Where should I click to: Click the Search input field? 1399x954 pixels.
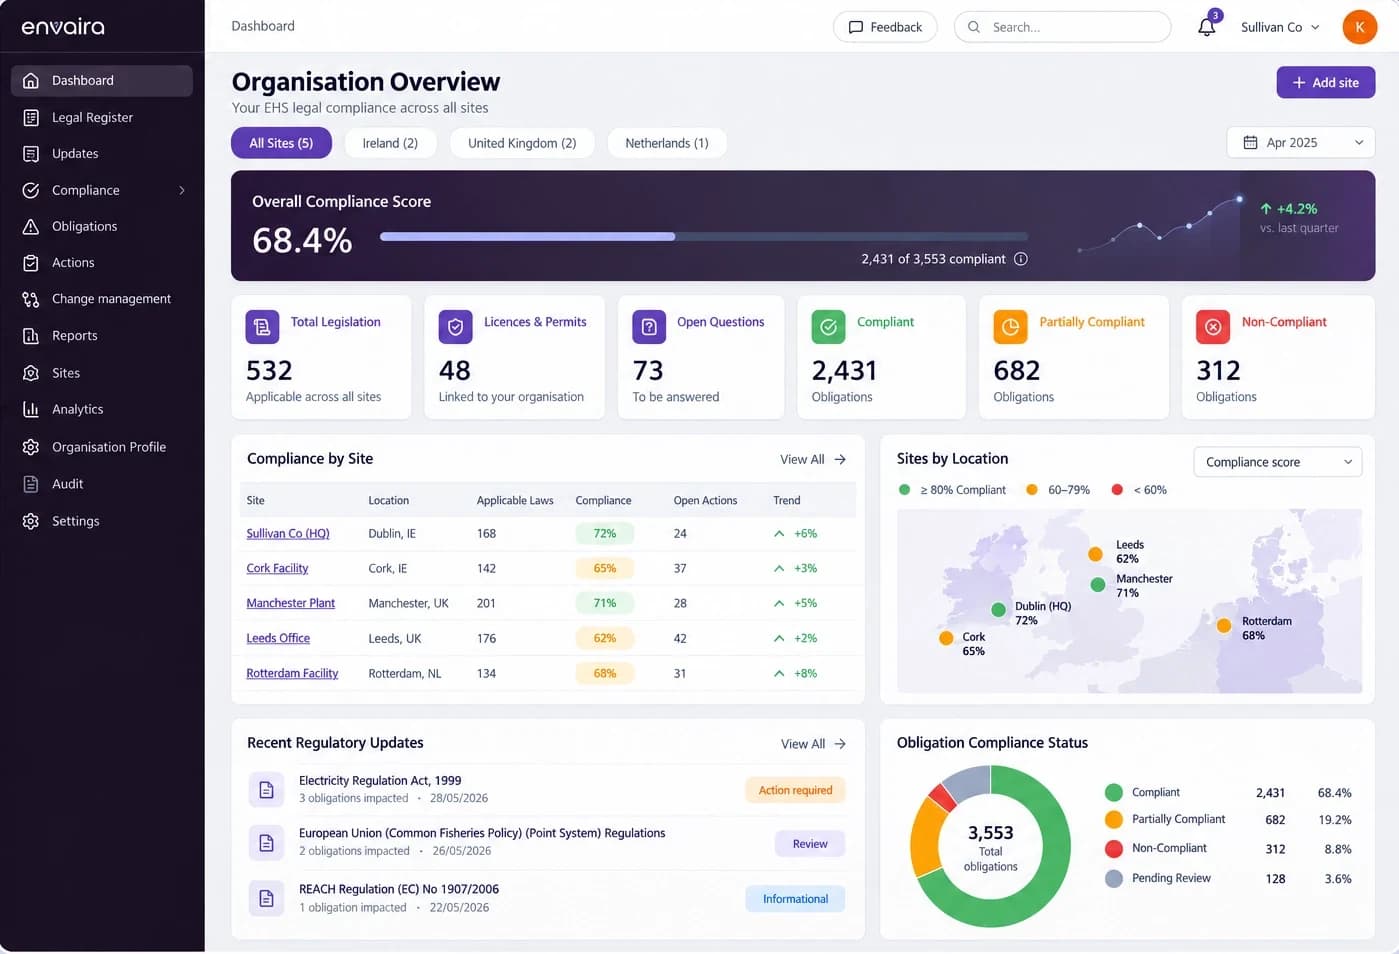1062,27
